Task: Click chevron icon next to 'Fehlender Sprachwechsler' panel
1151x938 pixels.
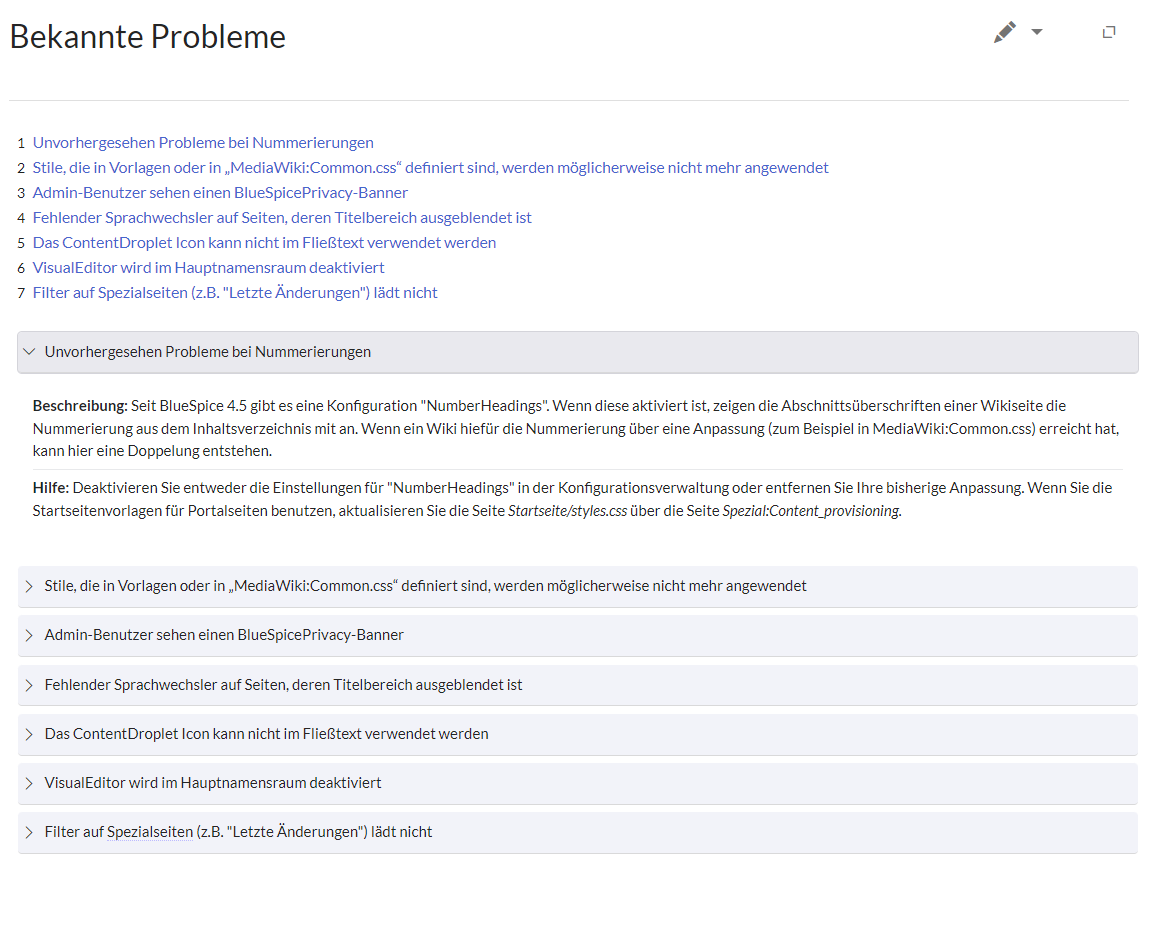Action: 29,685
